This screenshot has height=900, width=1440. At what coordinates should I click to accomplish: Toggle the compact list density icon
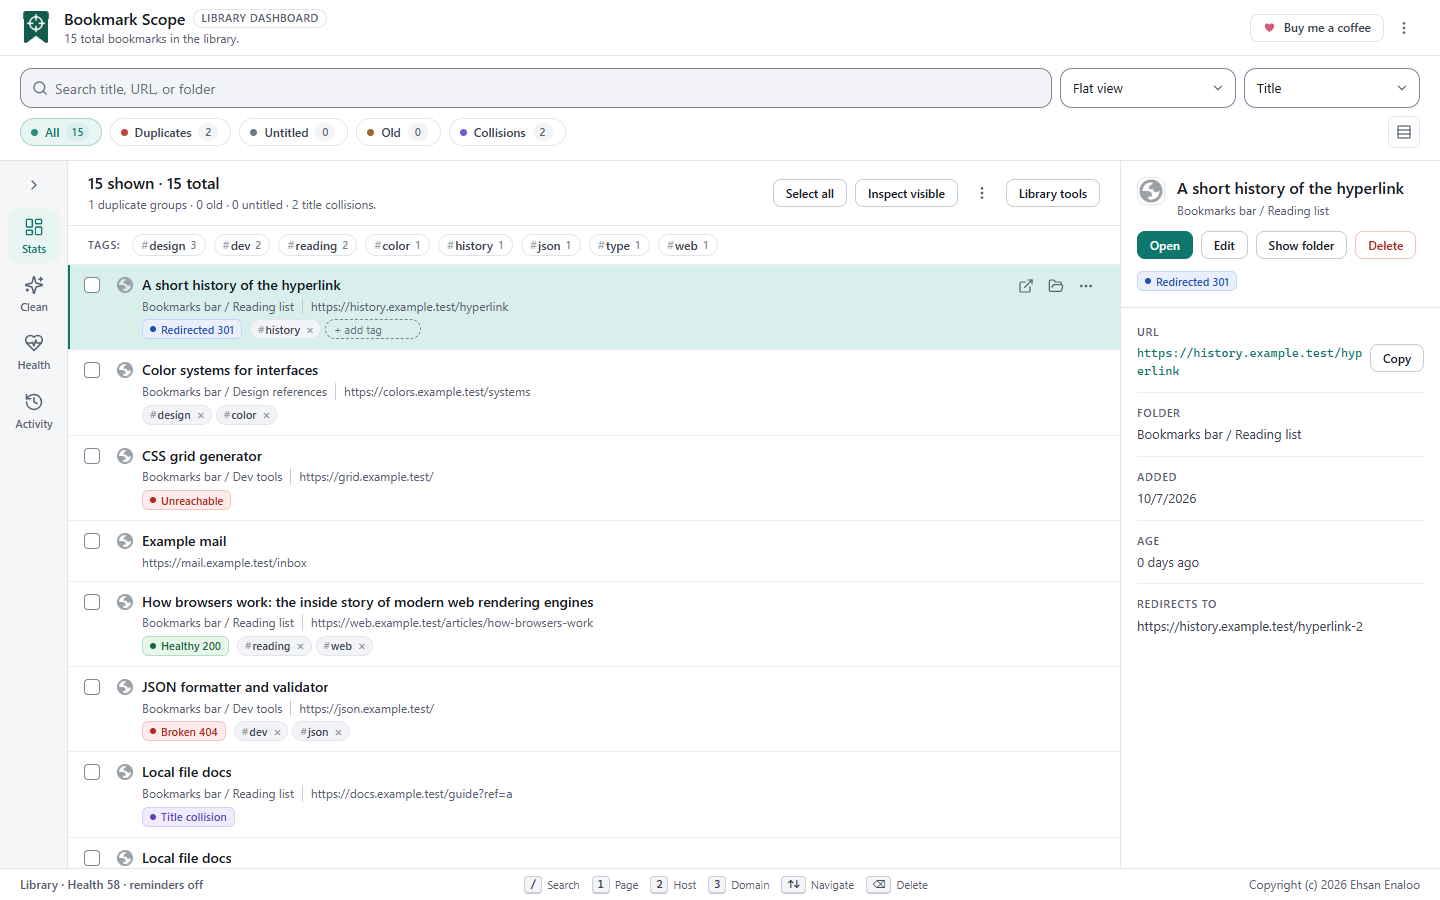coord(1404,132)
